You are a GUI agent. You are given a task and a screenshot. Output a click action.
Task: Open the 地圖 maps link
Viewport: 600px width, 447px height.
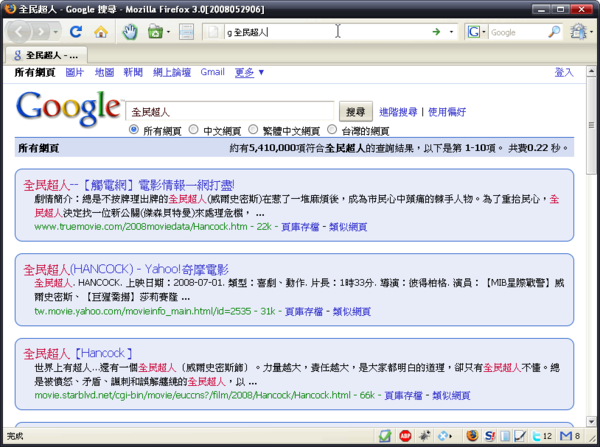(104, 72)
